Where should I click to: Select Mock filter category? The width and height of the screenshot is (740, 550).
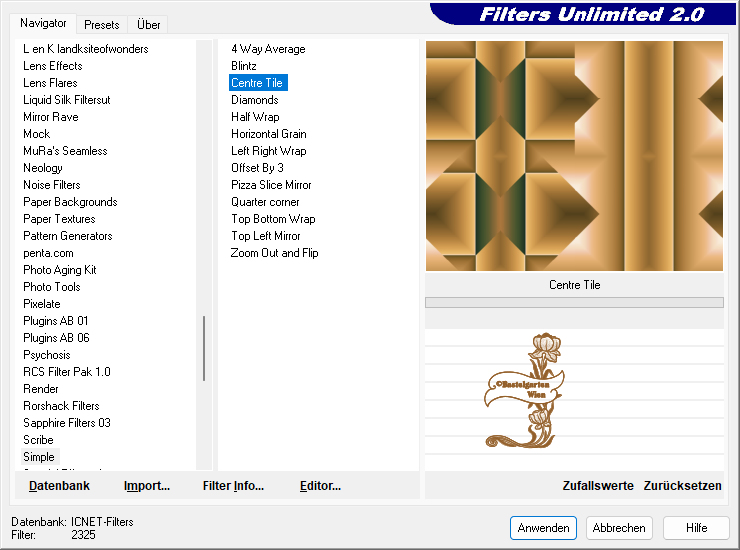point(36,134)
